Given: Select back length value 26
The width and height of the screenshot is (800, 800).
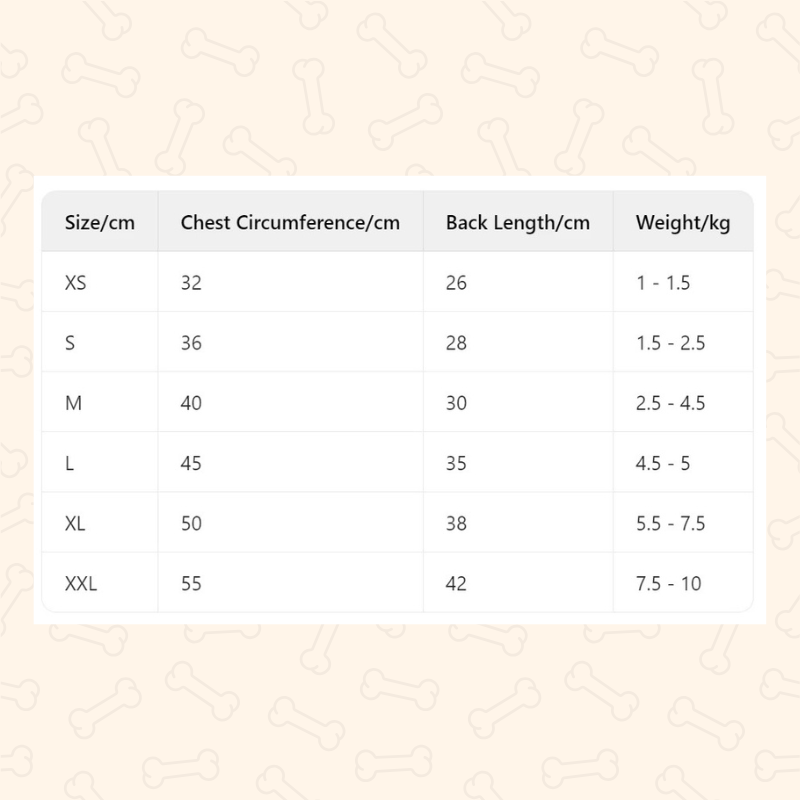Looking at the screenshot, I should tap(456, 283).
